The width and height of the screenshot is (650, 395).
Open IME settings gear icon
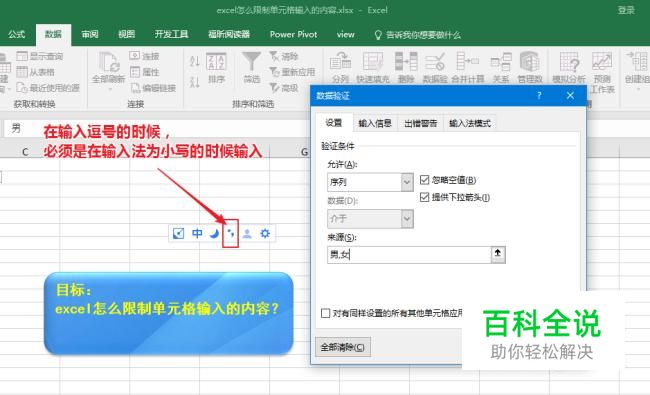(264, 233)
